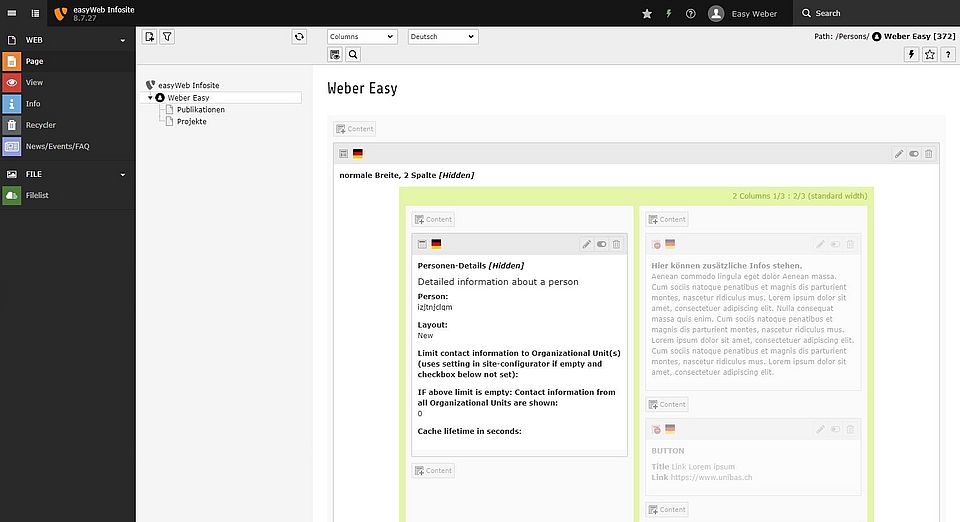Open the Page module

point(67,61)
